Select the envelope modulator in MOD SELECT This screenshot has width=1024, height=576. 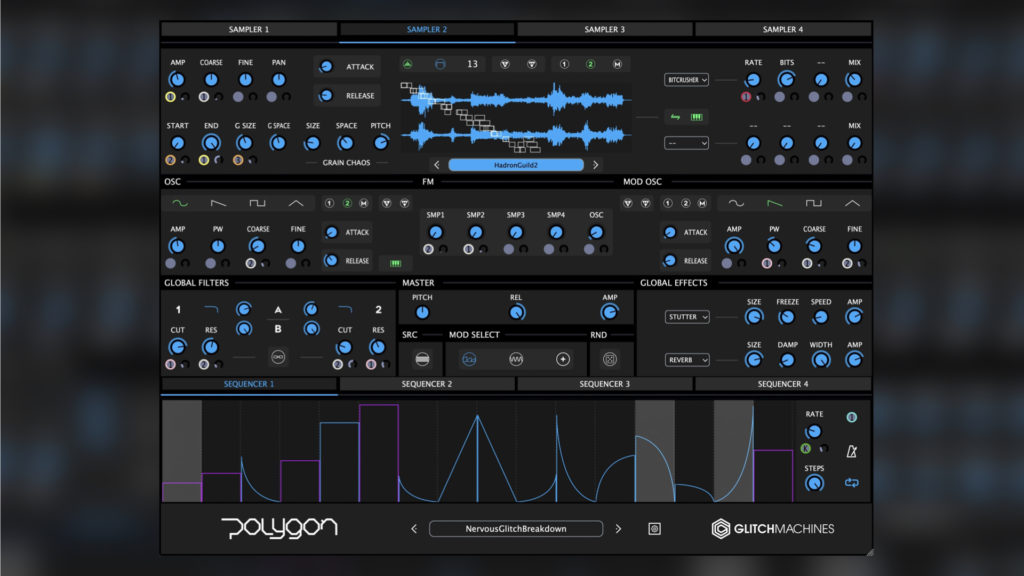[x=469, y=359]
